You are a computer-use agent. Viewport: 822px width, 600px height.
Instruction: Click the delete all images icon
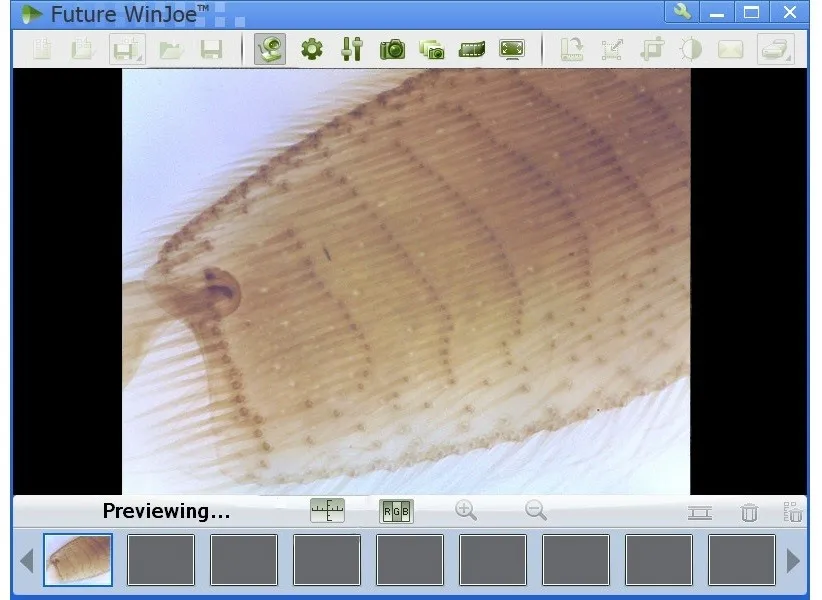[x=793, y=512]
